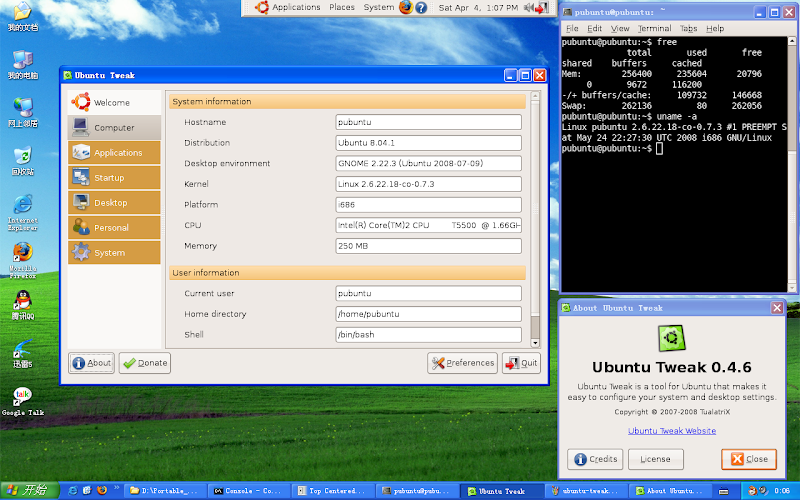Open the Firefox launcher in GNOME panel
Image resolution: width=800 pixels, height=500 pixels.
(406, 7)
